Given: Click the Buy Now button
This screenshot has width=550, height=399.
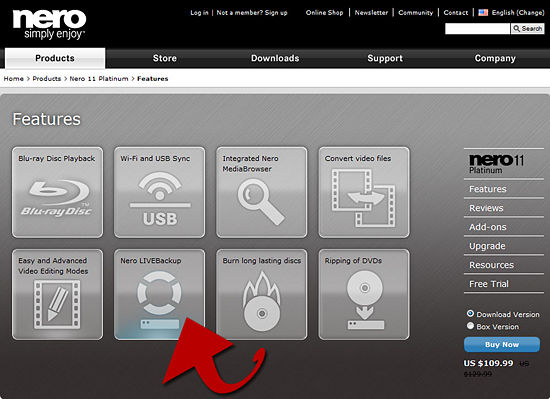Looking at the screenshot, I should tap(502, 345).
